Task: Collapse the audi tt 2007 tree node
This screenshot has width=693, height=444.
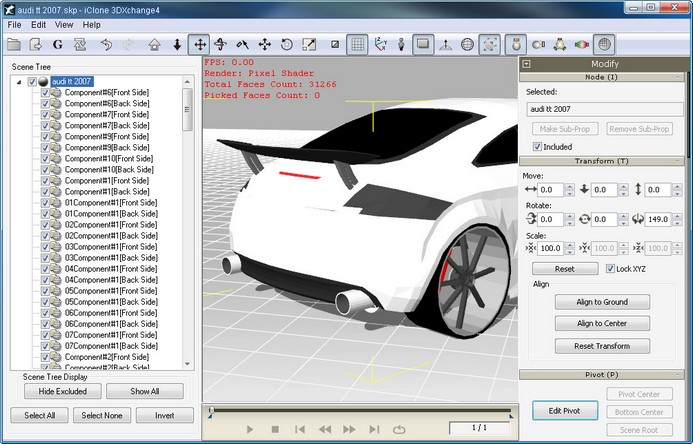Action: click(x=21, y=82)
